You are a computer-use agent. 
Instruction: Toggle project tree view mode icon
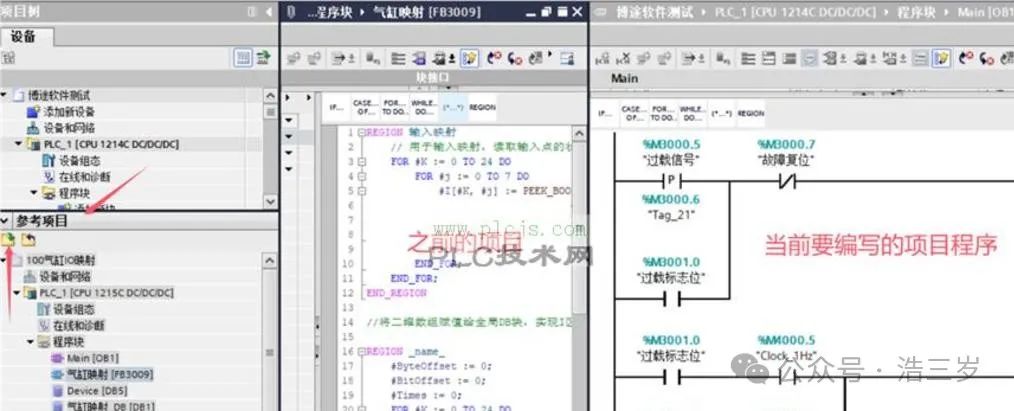point(243,58)
